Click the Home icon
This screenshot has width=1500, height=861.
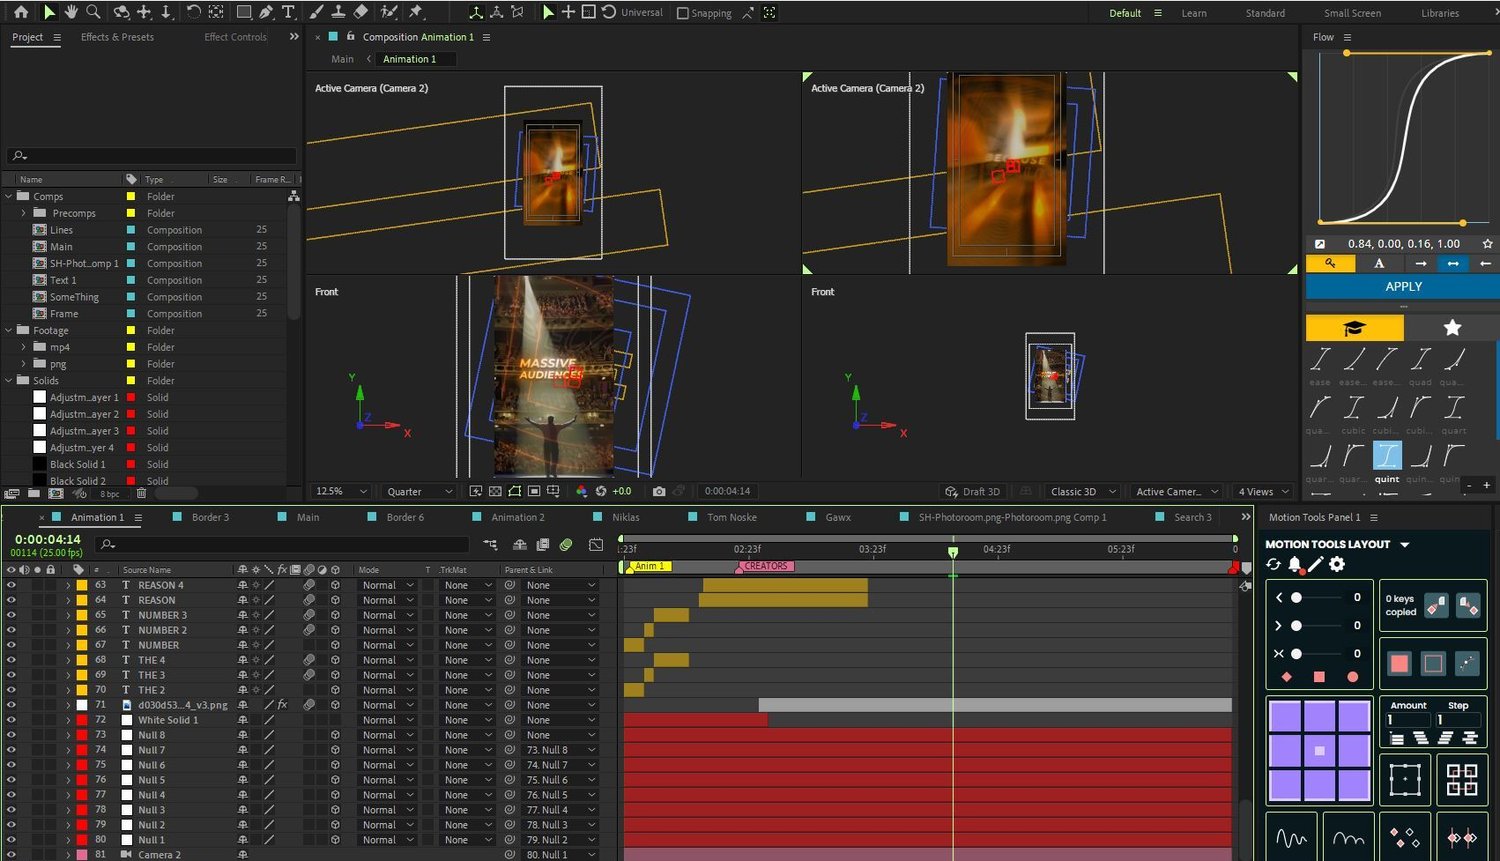[21, 12]
